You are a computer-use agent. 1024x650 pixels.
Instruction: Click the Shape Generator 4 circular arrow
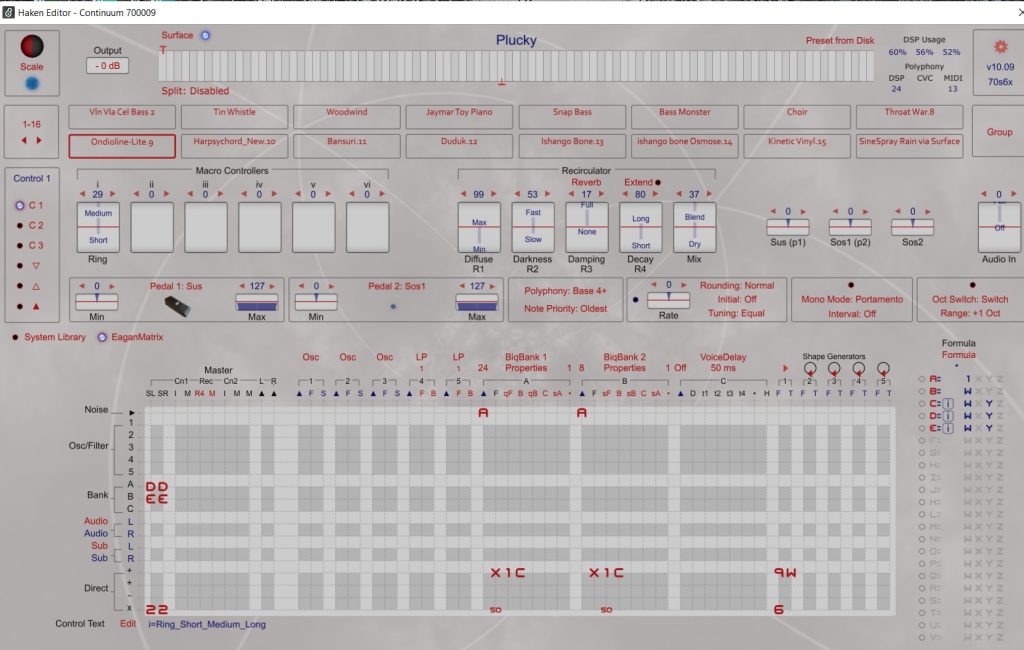tap(859, 368)
